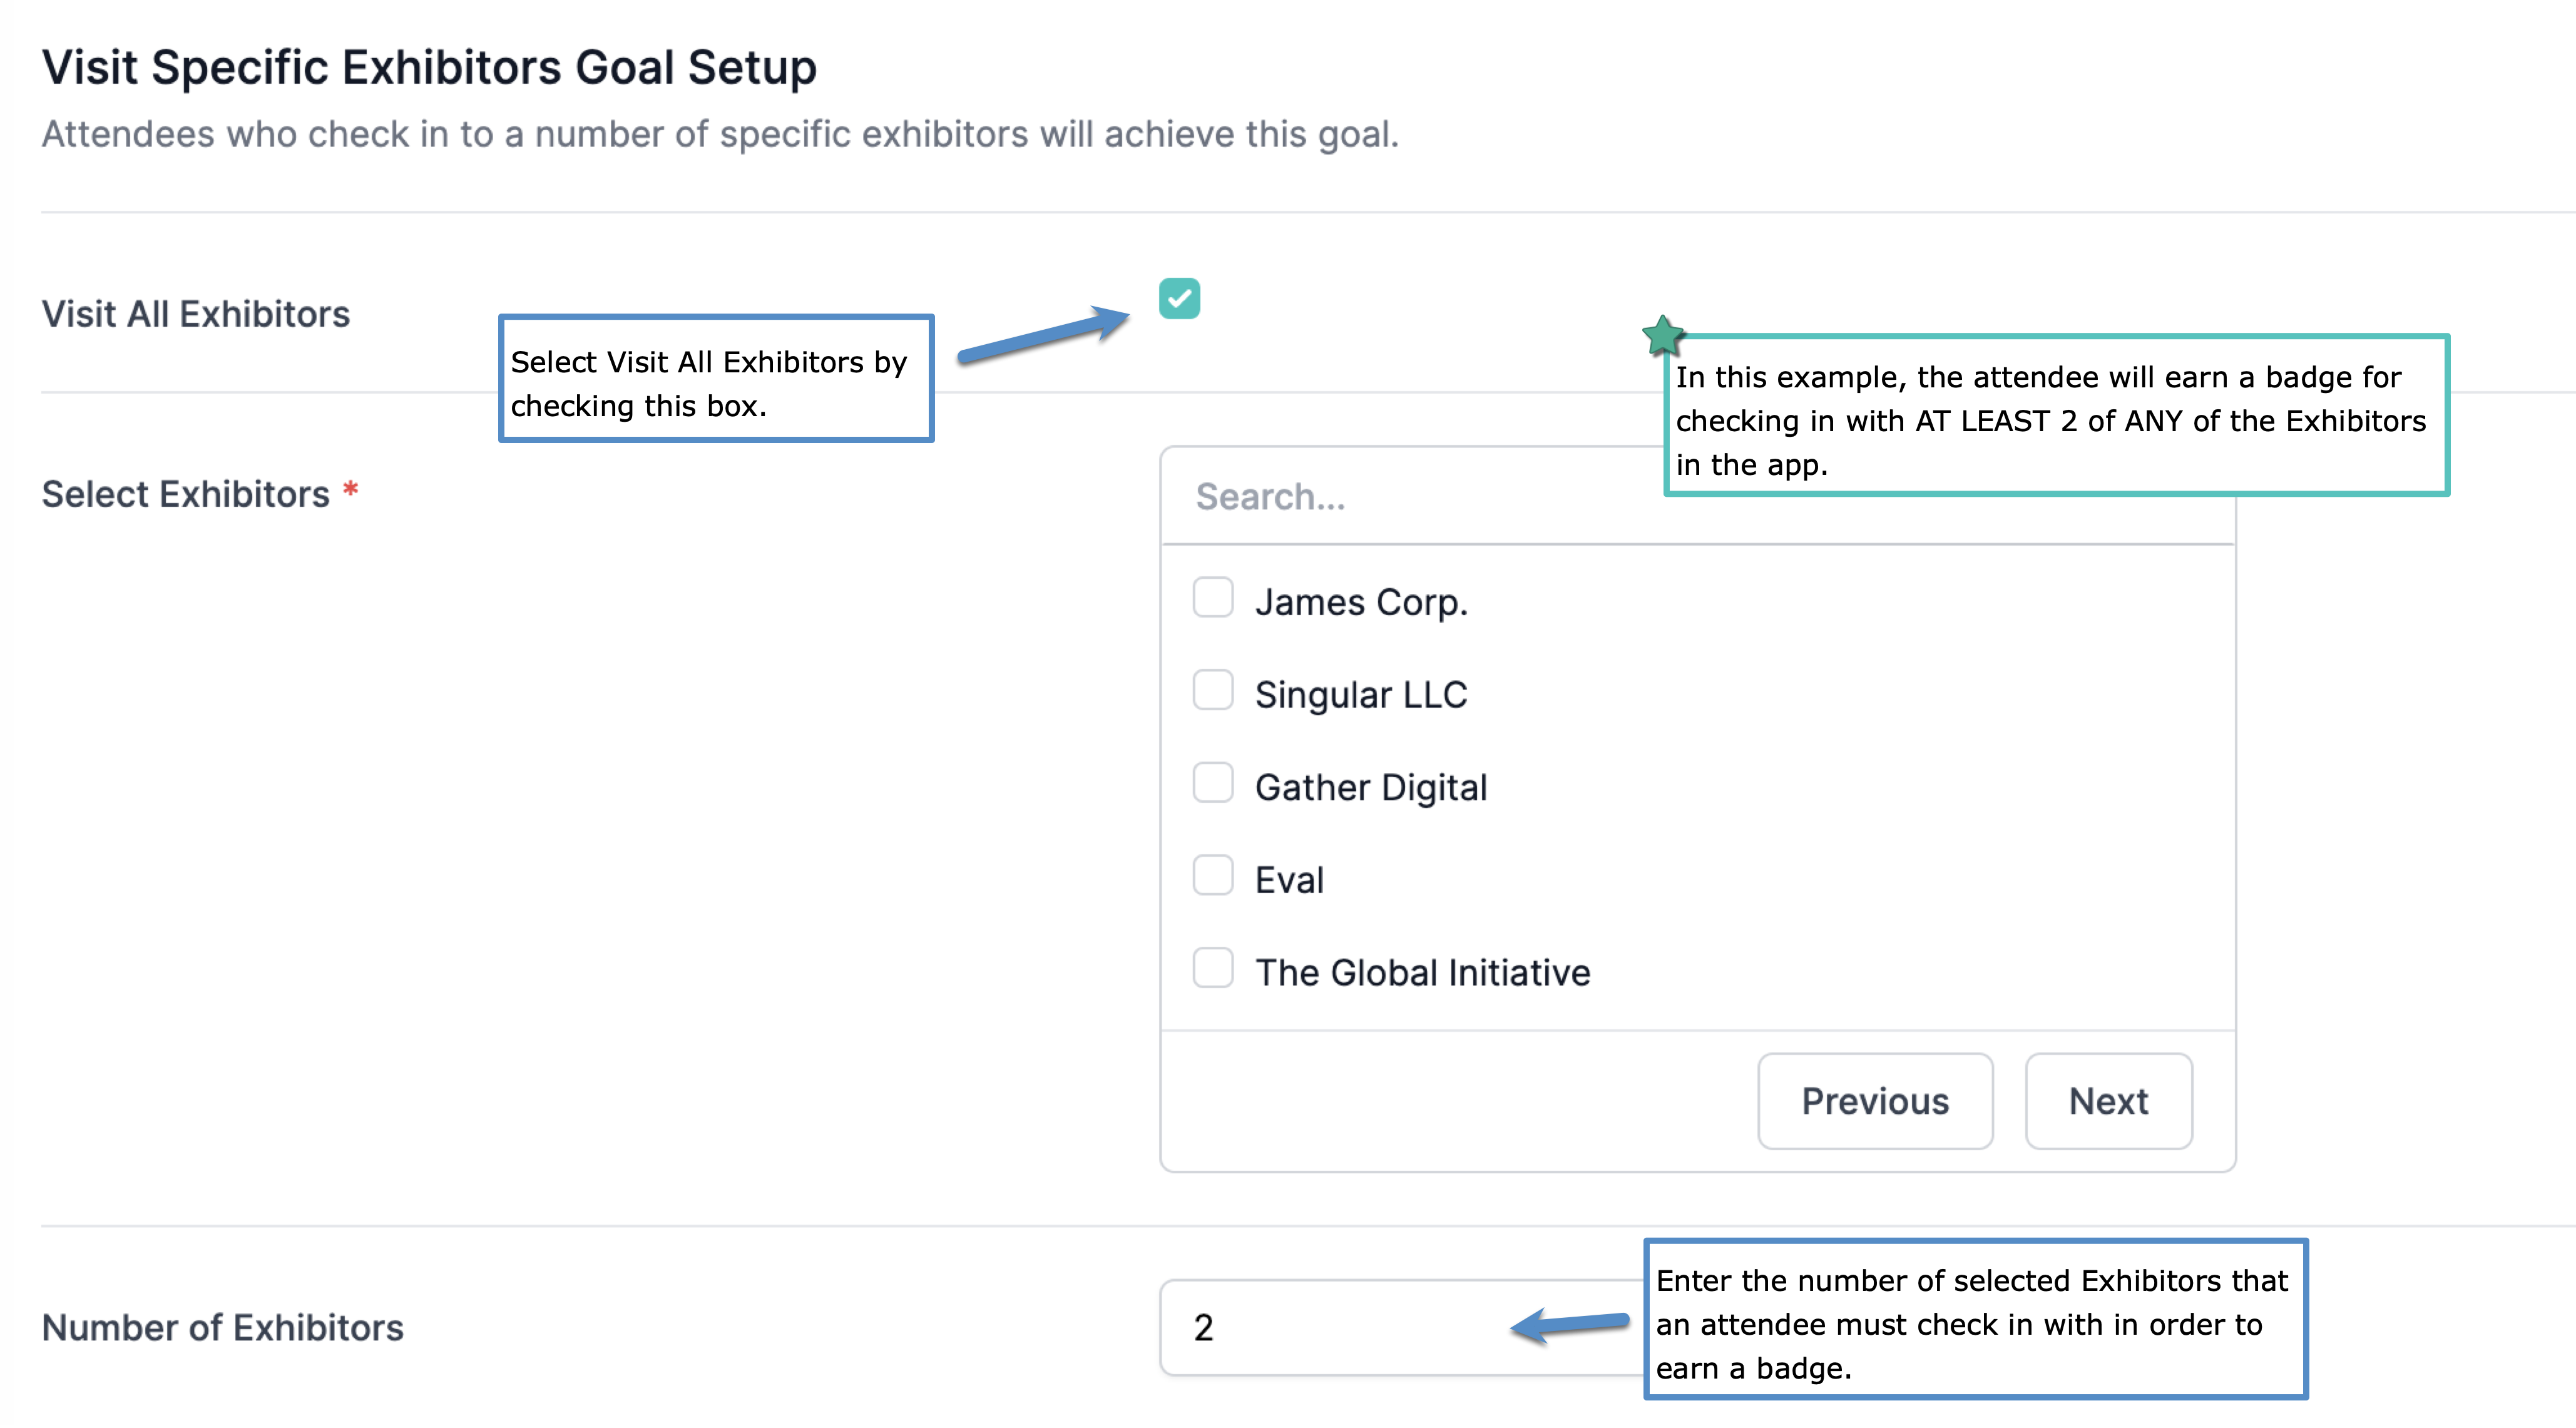Tick the Gather Digital checkbox

click(x=1213, y=782)
